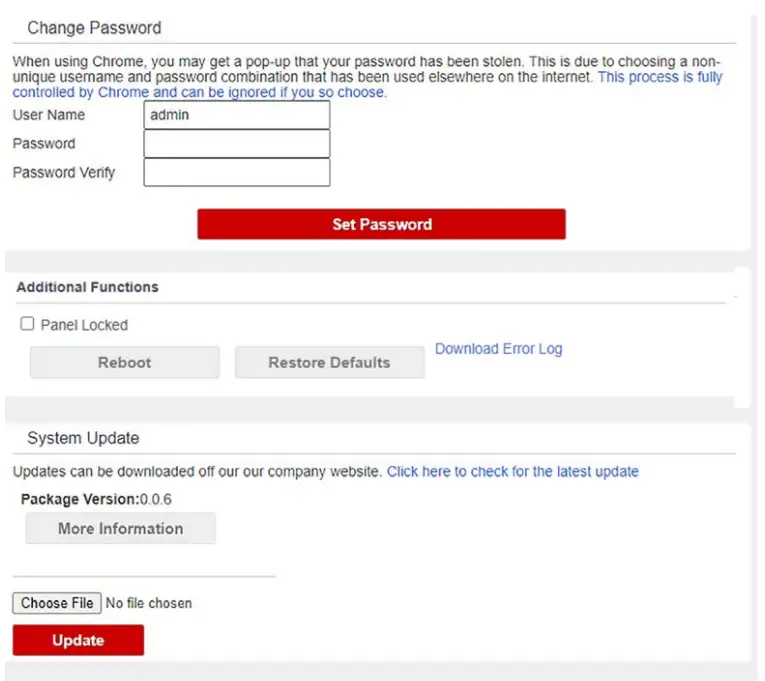Click the check for latest update link

coord(513,471)
